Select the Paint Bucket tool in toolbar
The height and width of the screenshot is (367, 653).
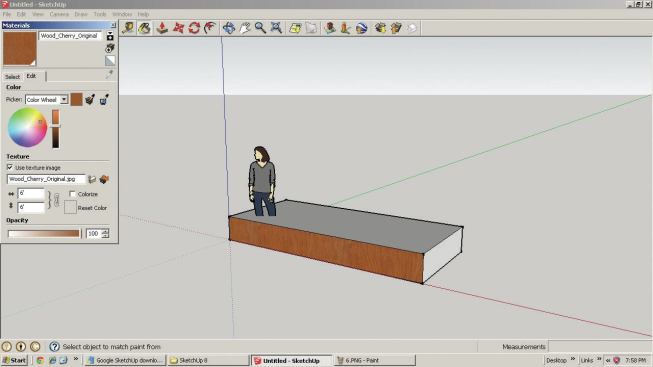coord(145,28)
